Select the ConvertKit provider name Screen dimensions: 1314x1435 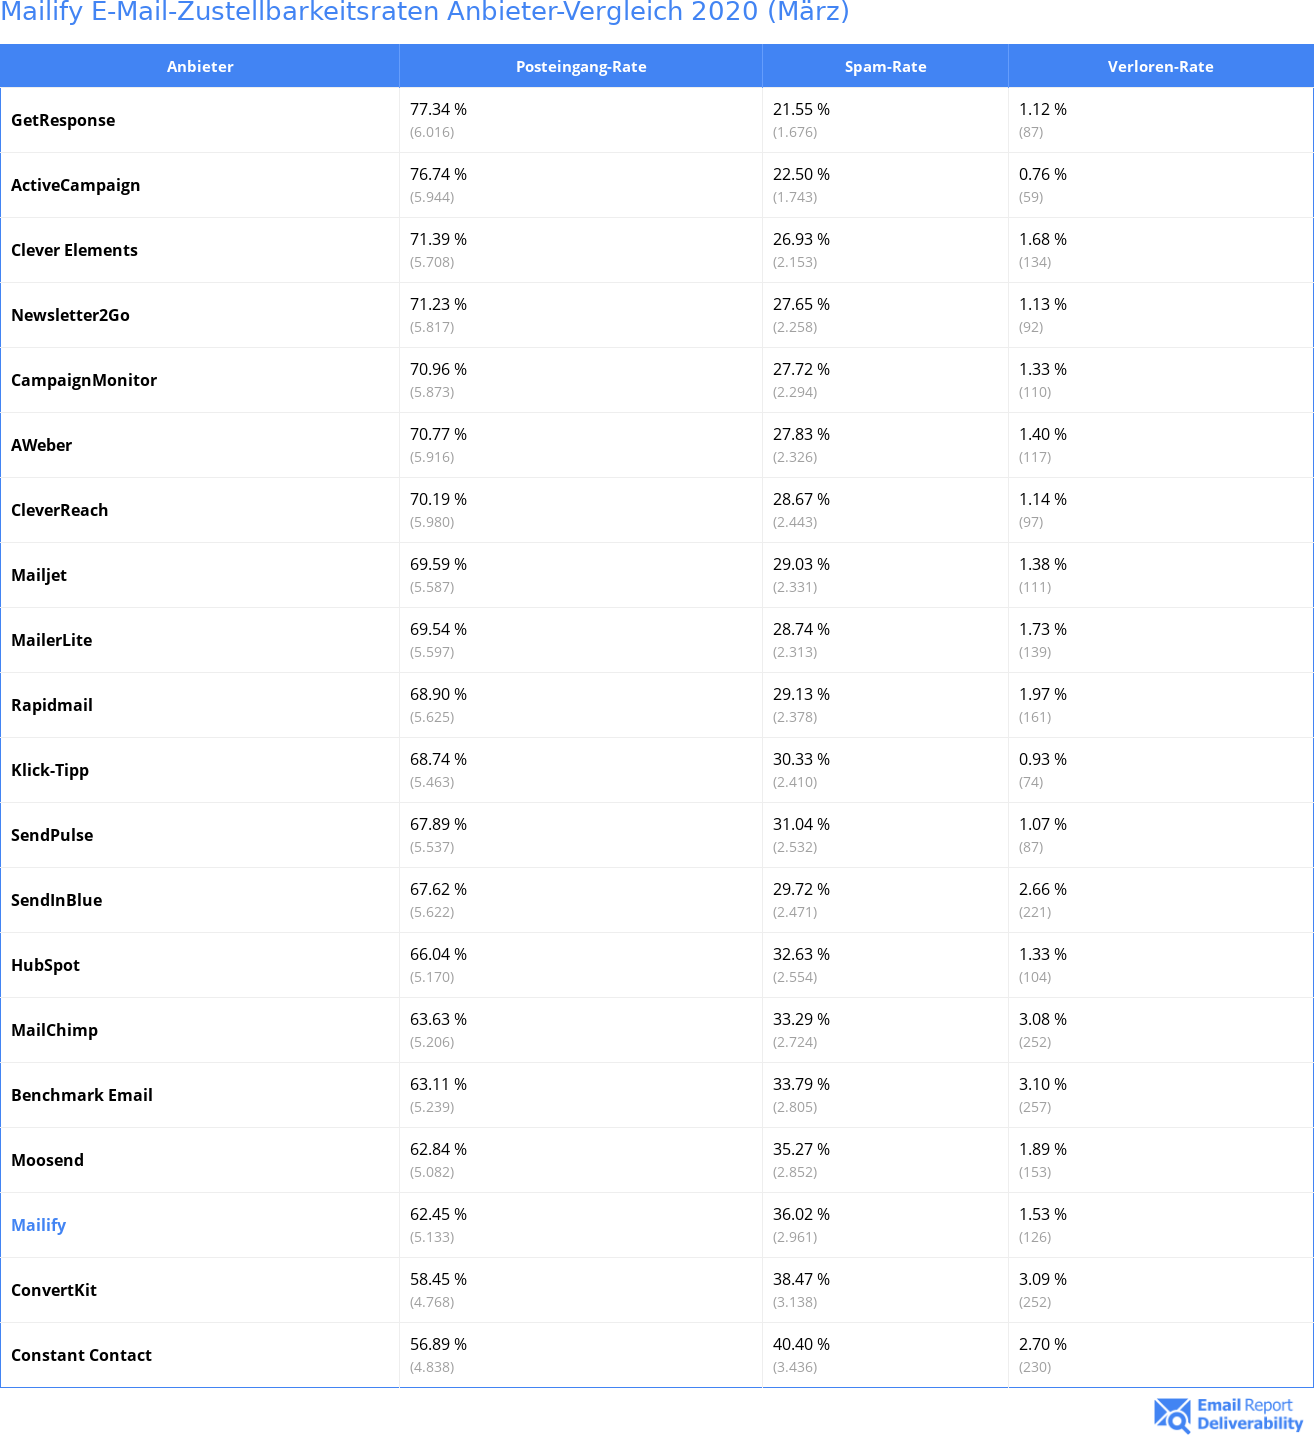click(54, 1290)
